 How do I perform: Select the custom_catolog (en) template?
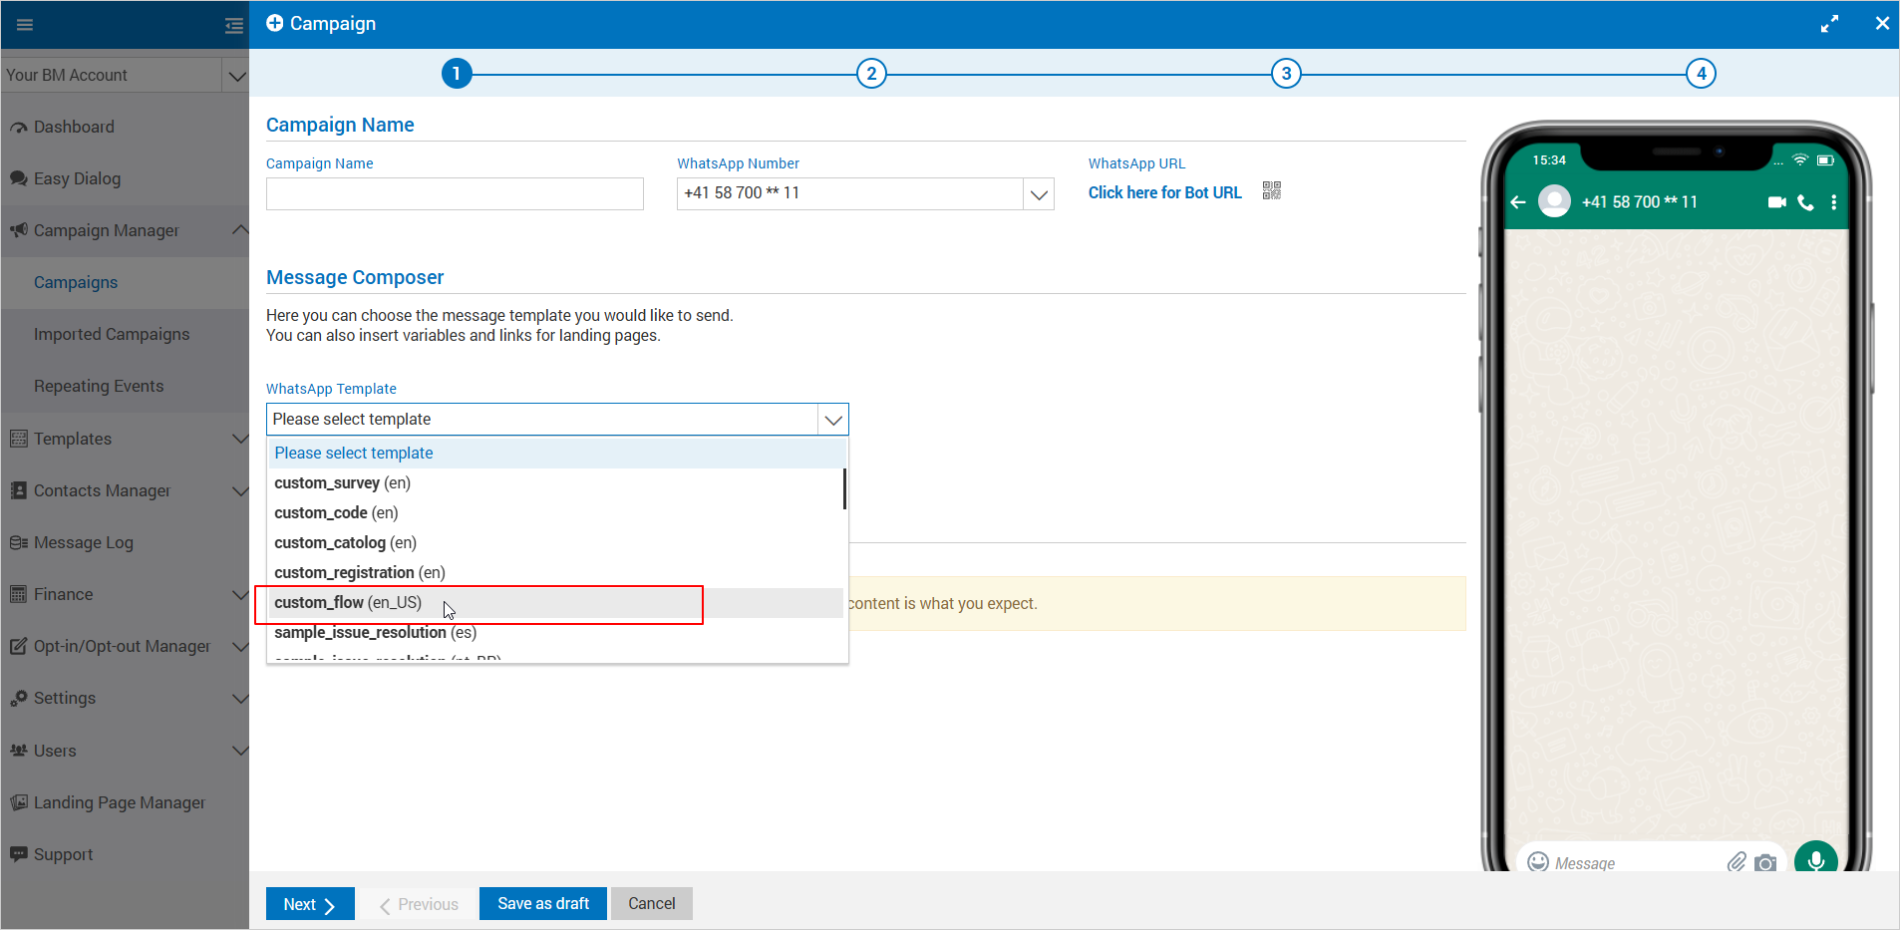click(x=556, y=543)
